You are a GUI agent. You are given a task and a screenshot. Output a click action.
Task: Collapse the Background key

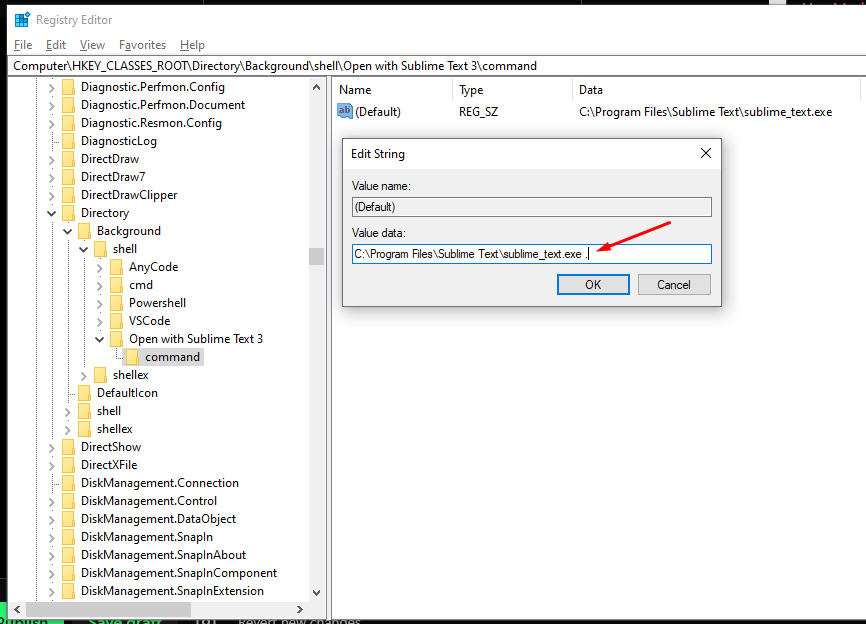click(x=67, y=231)
